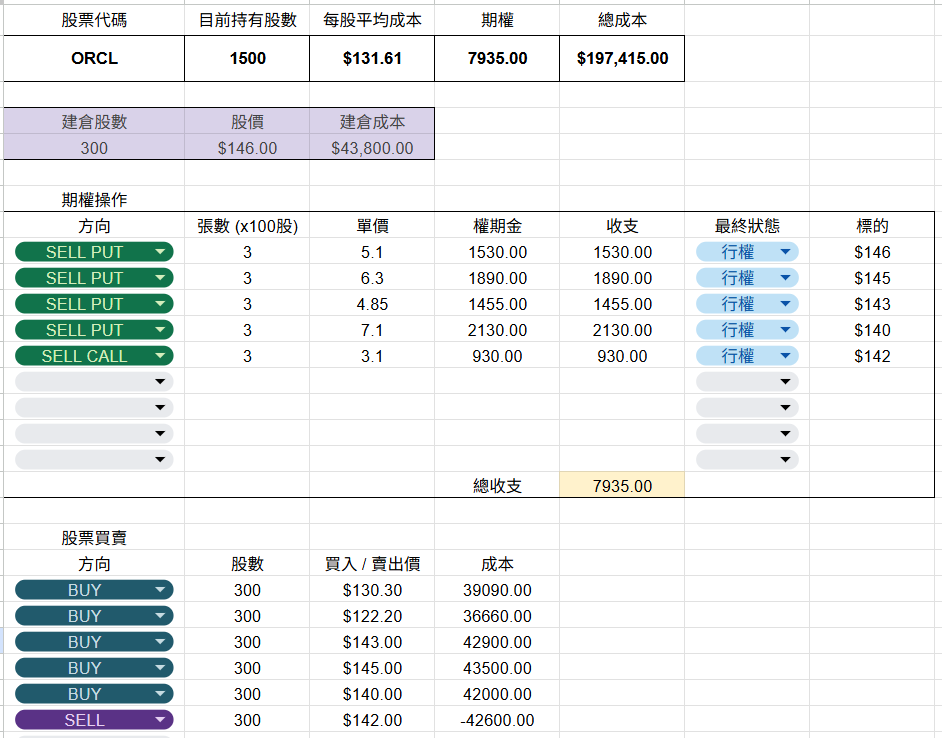Select the 42900.00 cost cell
Viewport: 942px width, 738px height.
click(x=497, y=642)
